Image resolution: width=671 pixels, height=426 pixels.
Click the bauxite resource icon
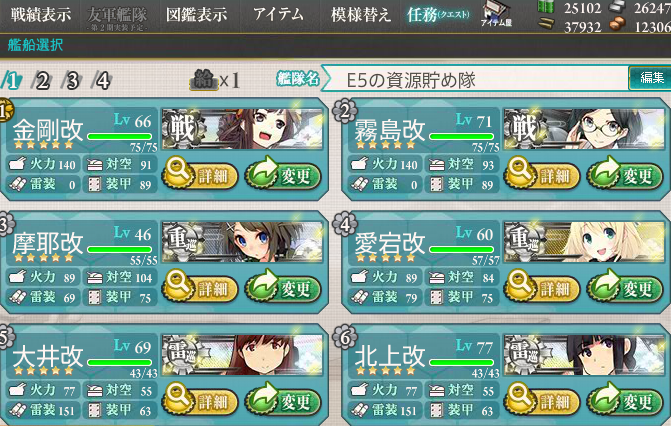coord(618,25)
